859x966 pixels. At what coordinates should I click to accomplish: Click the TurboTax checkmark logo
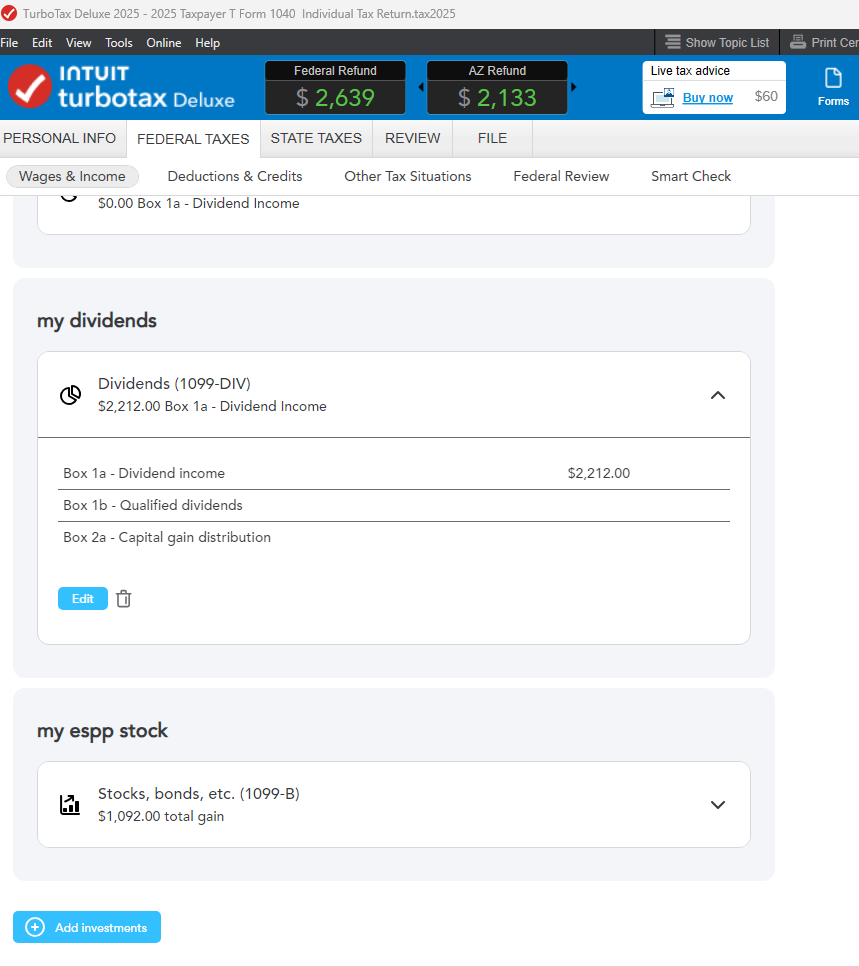click(x=29, y=87)
